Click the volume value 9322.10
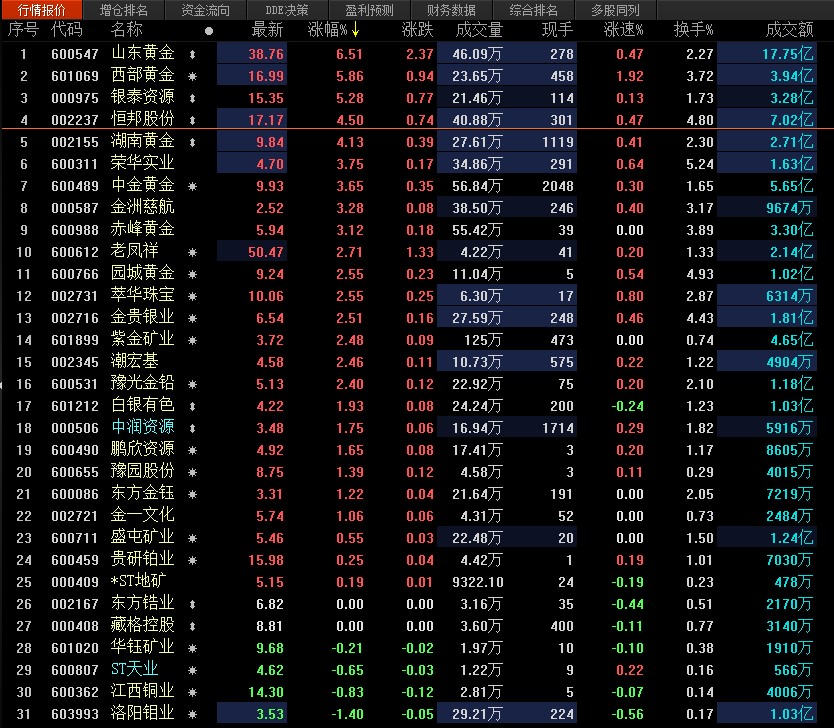The width and height of the screenshot is (834, 728). pos(478,583)
